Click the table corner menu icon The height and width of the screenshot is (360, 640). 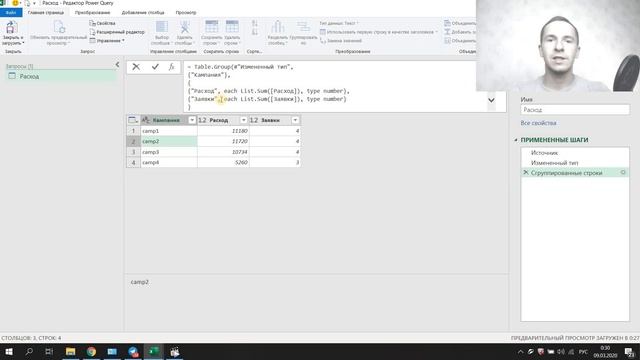click(x=133, y=120)
